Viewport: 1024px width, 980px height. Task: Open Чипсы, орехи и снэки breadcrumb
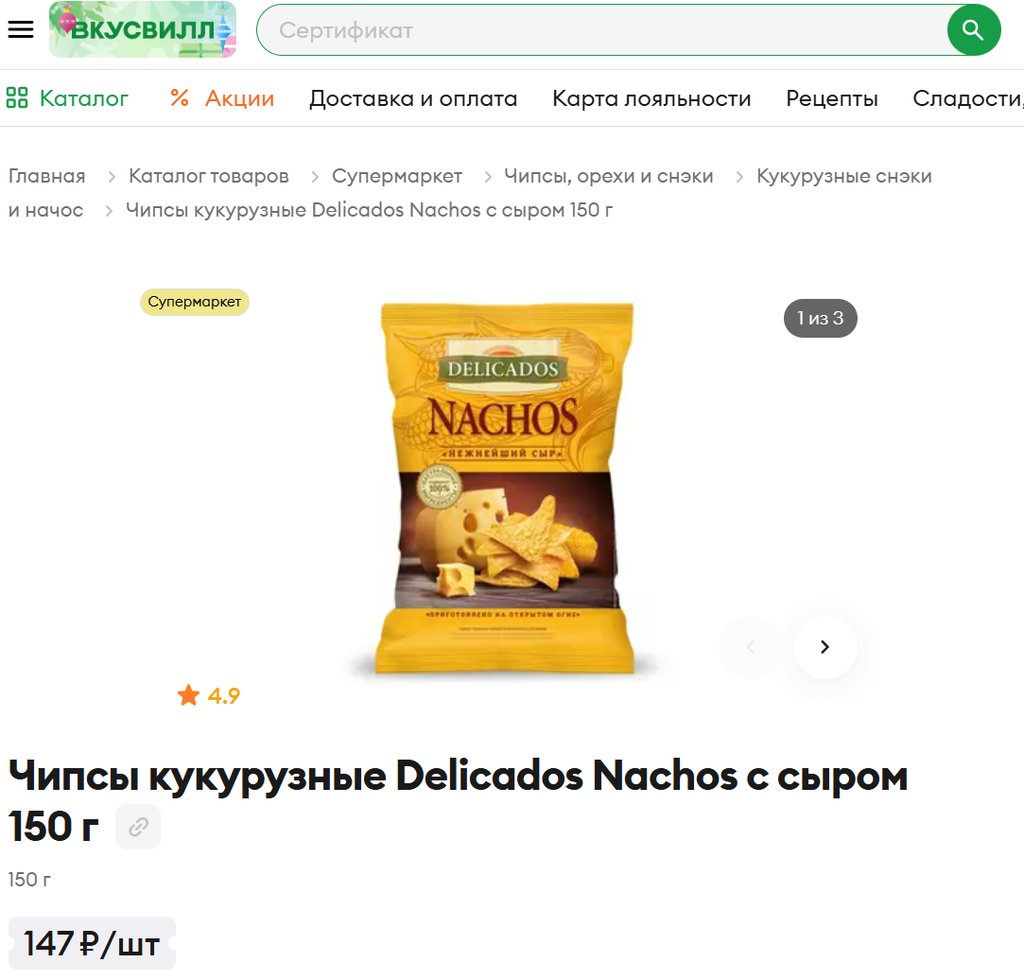(x=608, y=176)
